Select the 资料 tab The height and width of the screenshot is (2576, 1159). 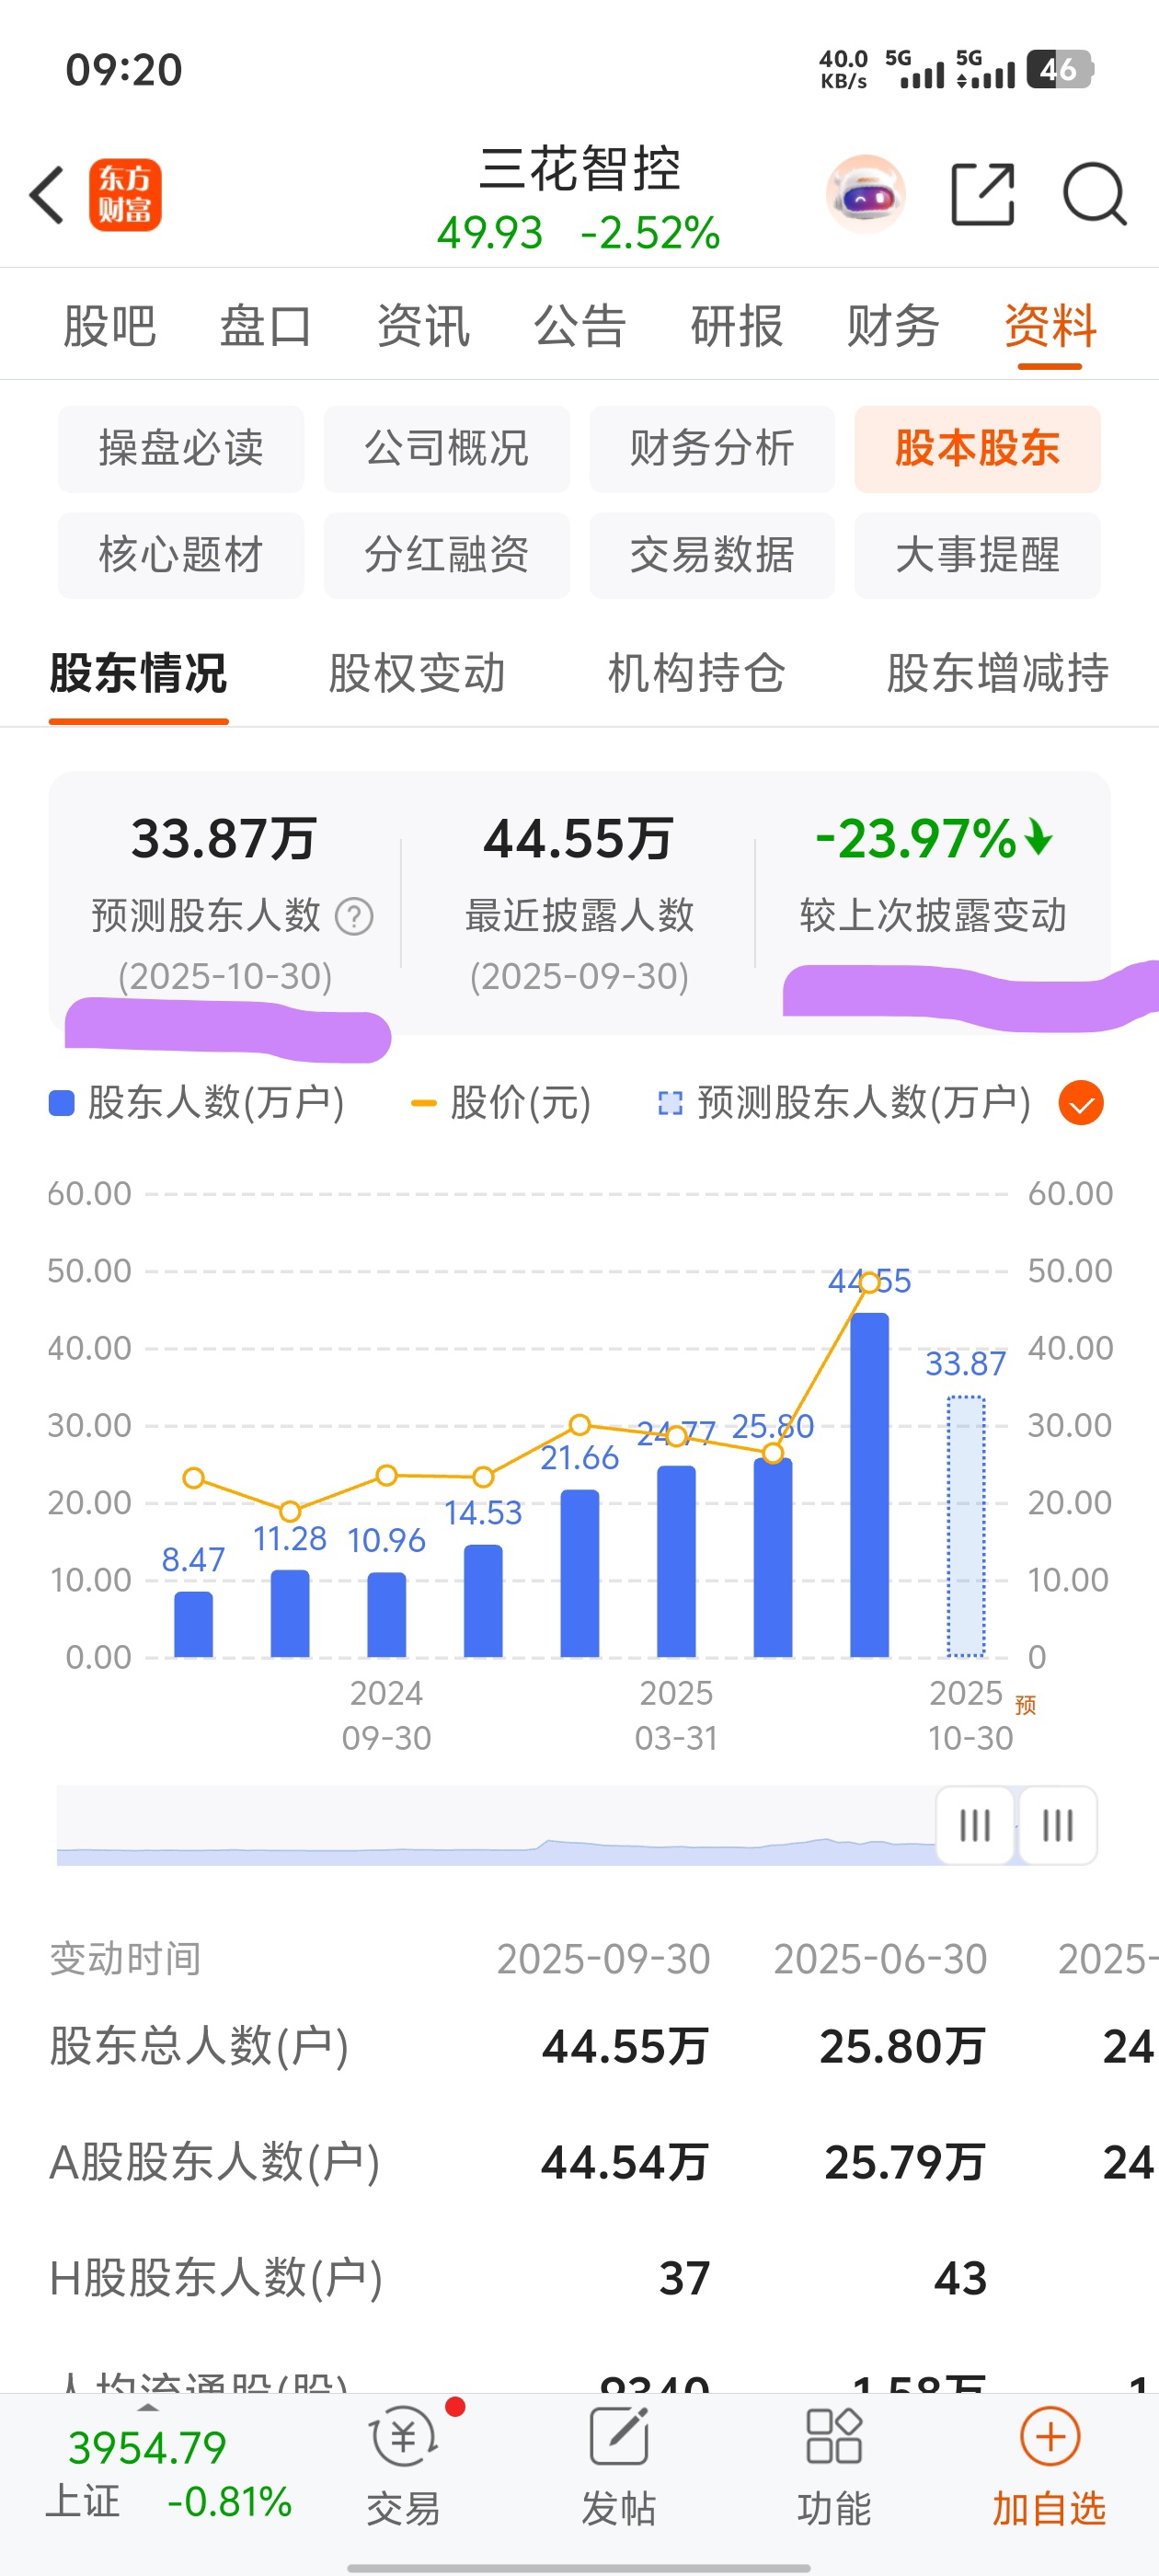click(x=1050, y=326)
